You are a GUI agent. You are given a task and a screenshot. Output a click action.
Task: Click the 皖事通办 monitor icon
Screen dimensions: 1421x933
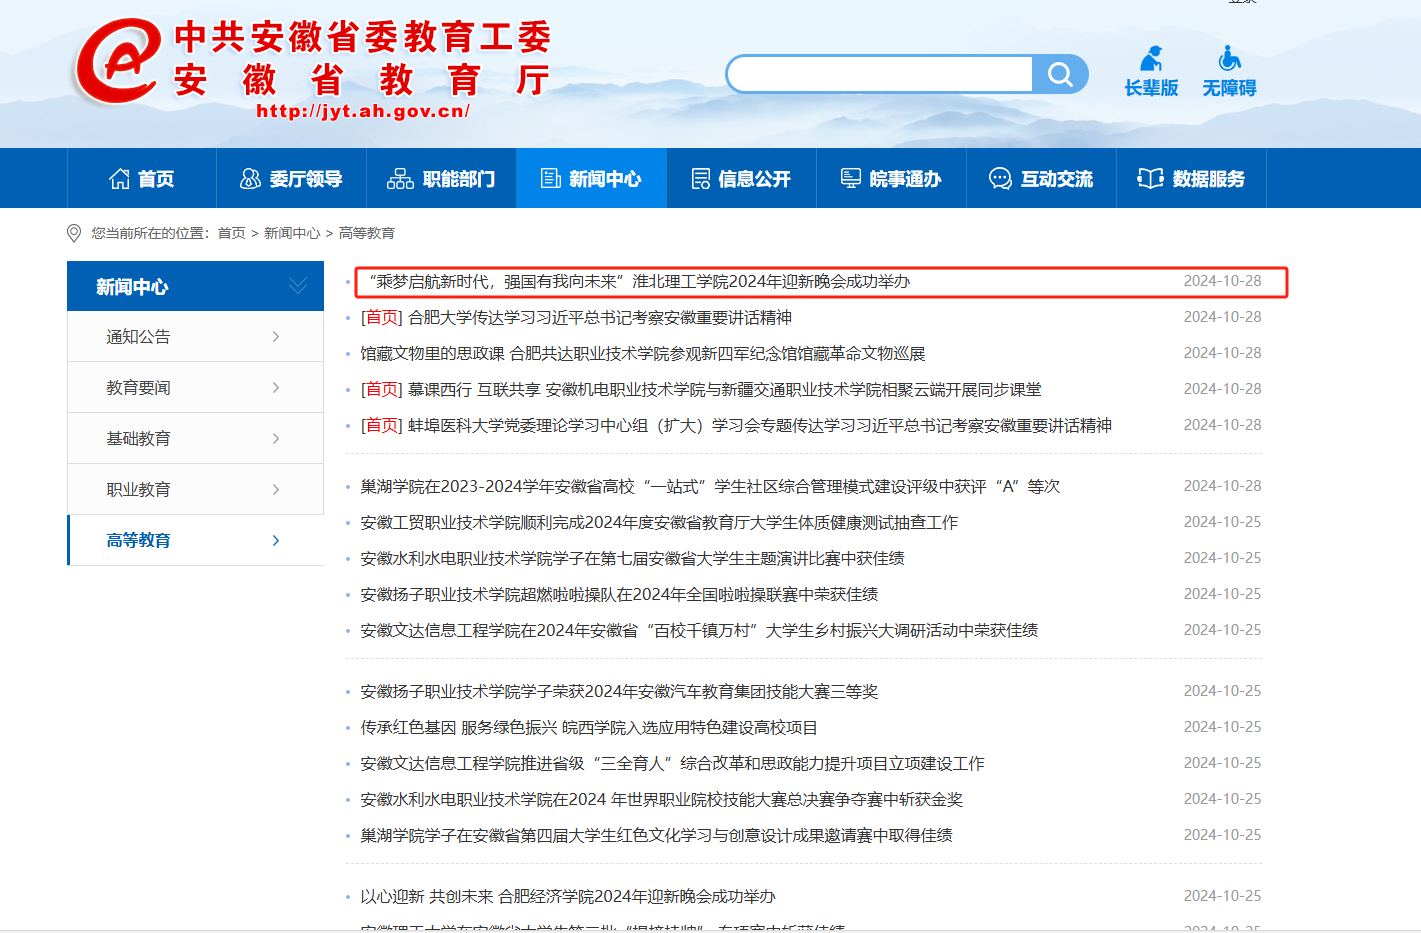pyautogui.click(x=851, y=179)
